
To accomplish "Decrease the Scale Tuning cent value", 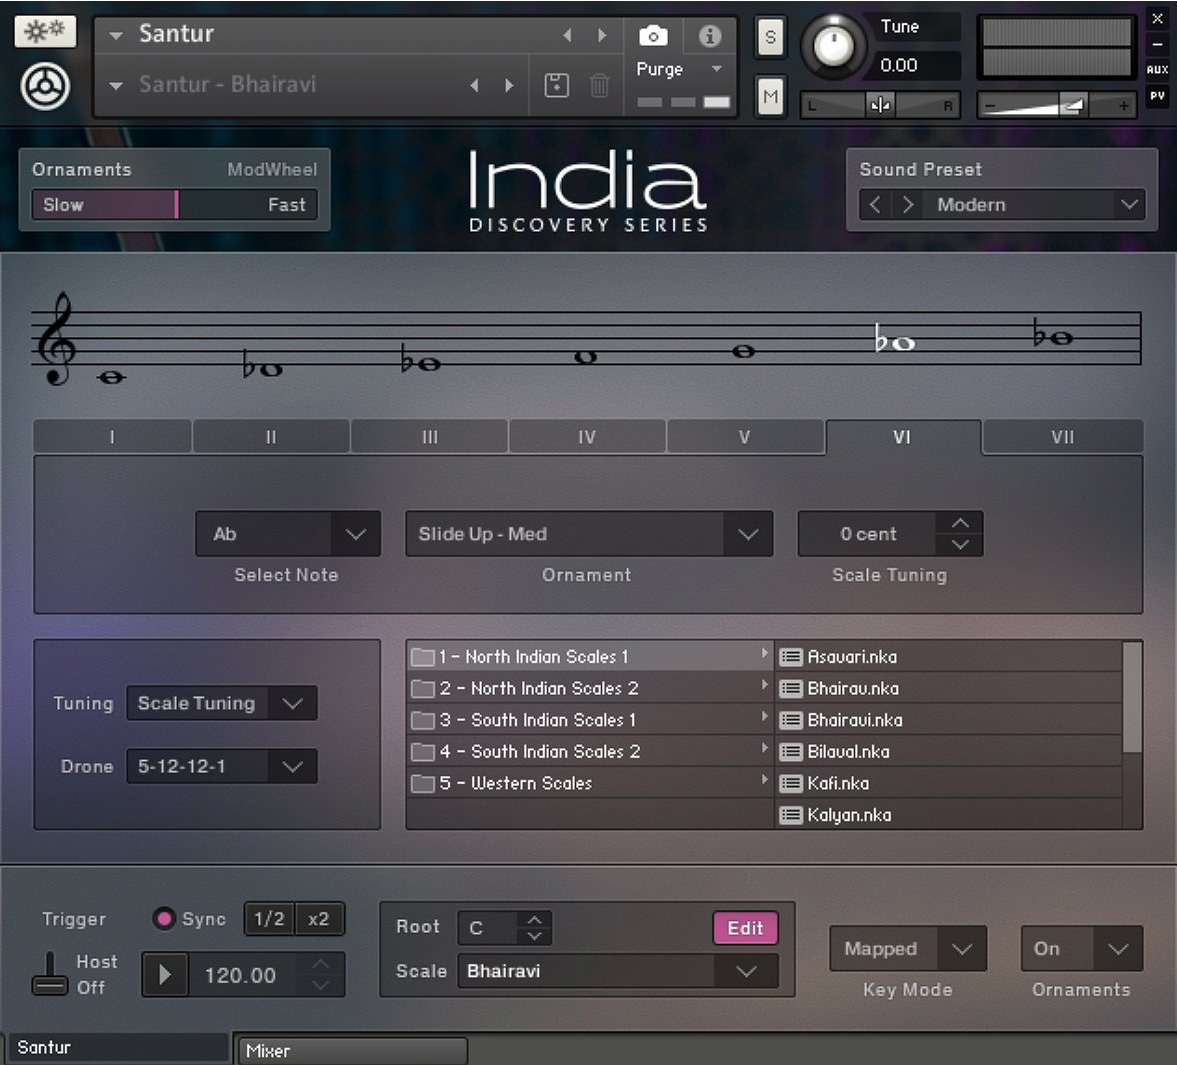I will [x=960, y=545].
